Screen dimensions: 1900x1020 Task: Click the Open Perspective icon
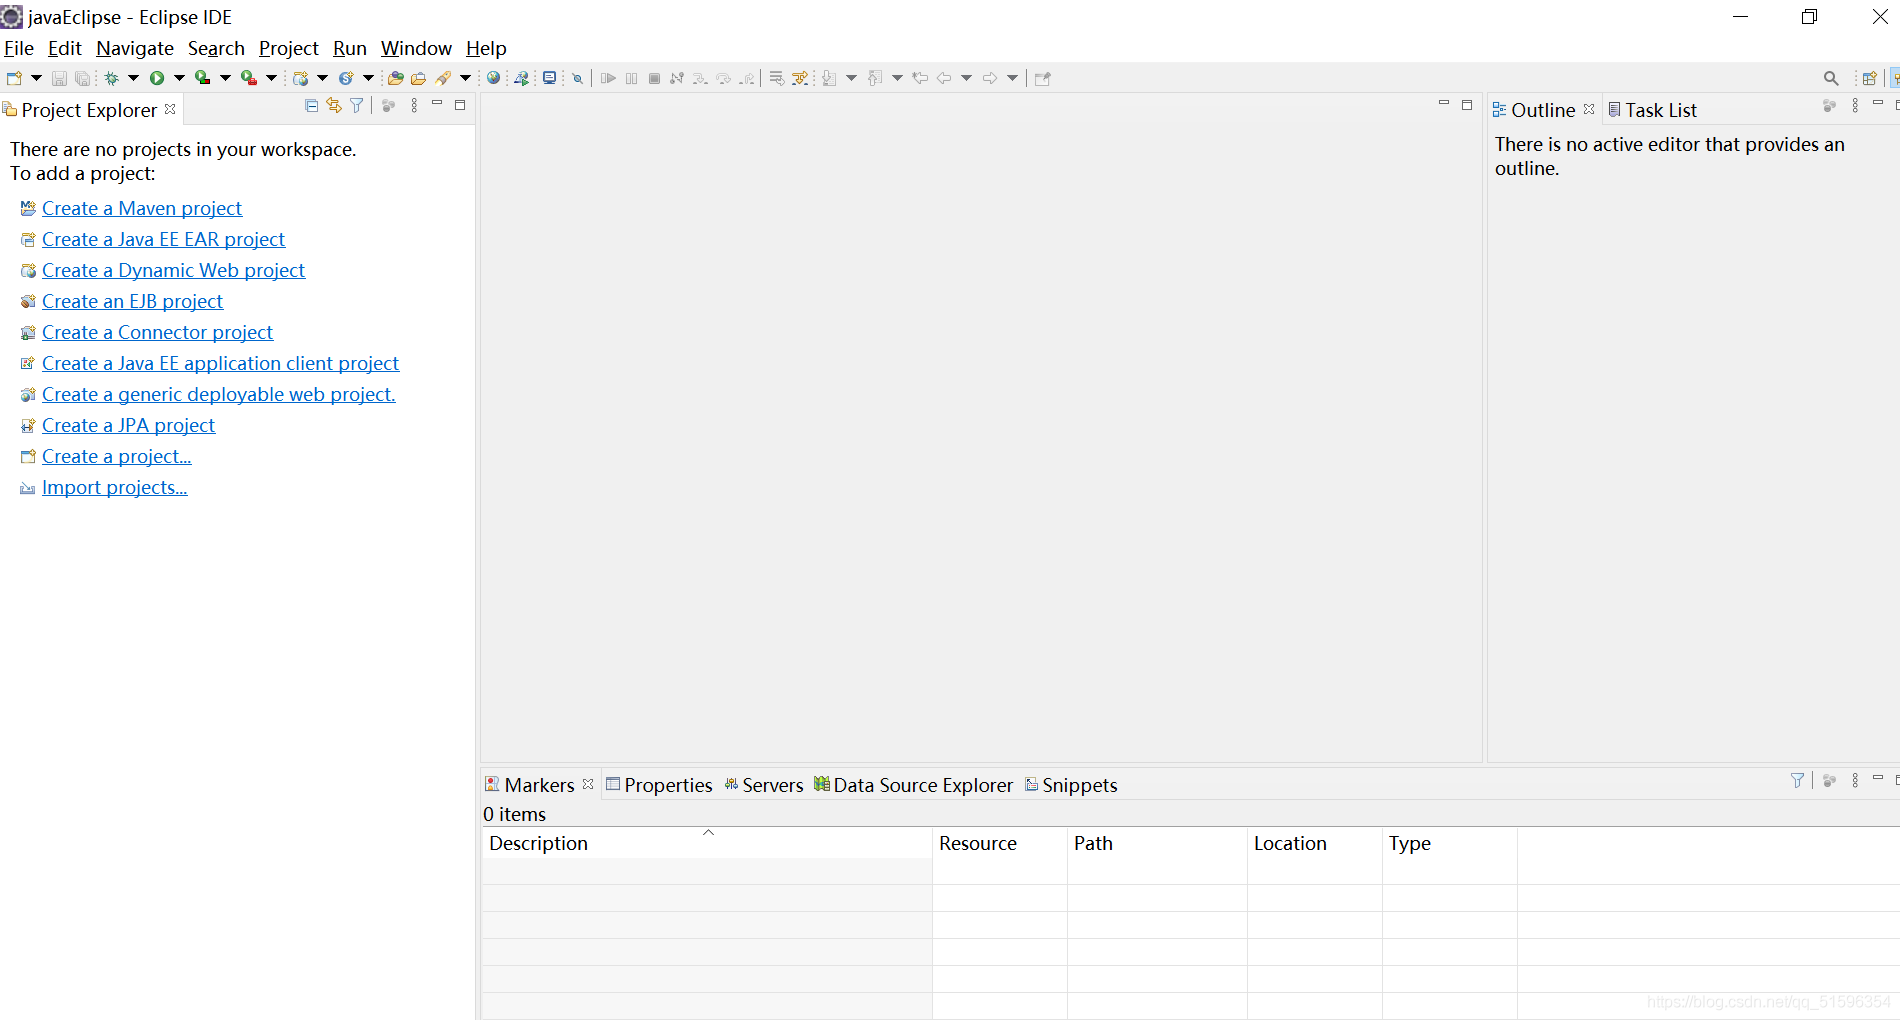coord(1869,78)
